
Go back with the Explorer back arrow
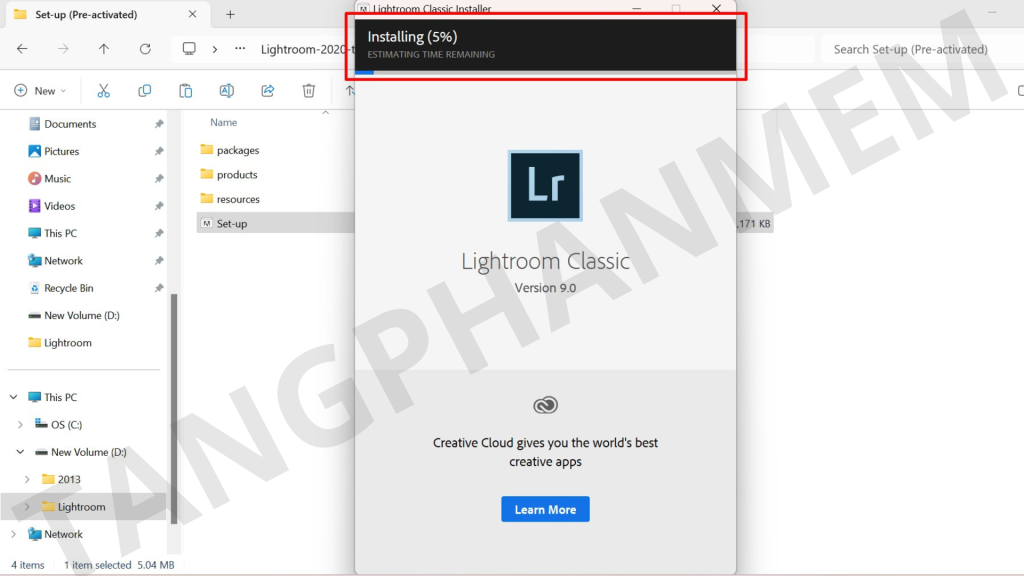[22, 49]
